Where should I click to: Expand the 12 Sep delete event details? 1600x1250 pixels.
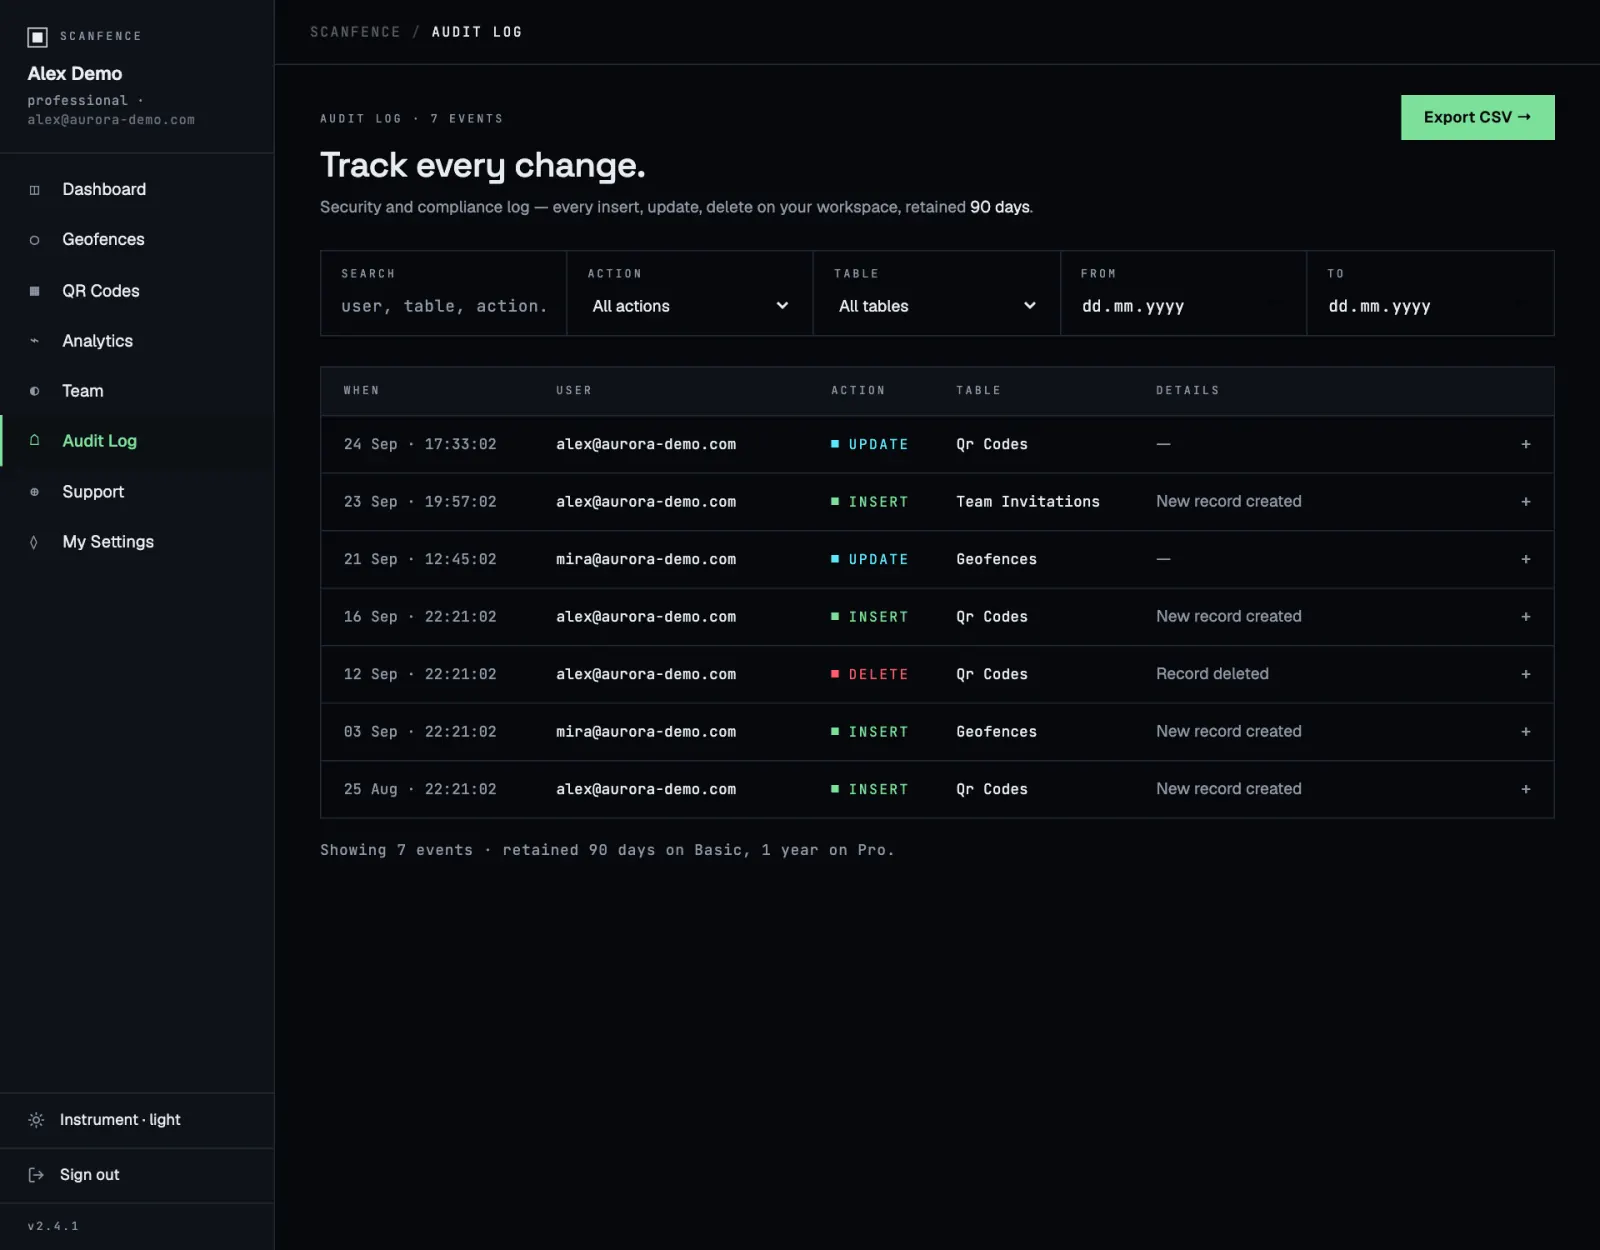pos(1526,674)
